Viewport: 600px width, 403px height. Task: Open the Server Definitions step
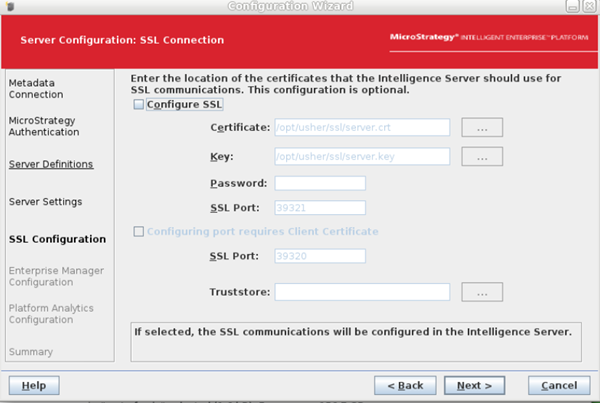click(51, 164)
